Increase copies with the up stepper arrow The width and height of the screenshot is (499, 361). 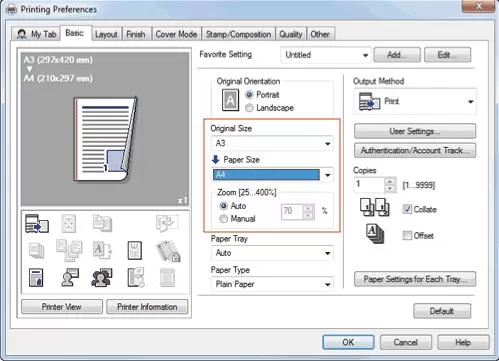pos(390,181)
